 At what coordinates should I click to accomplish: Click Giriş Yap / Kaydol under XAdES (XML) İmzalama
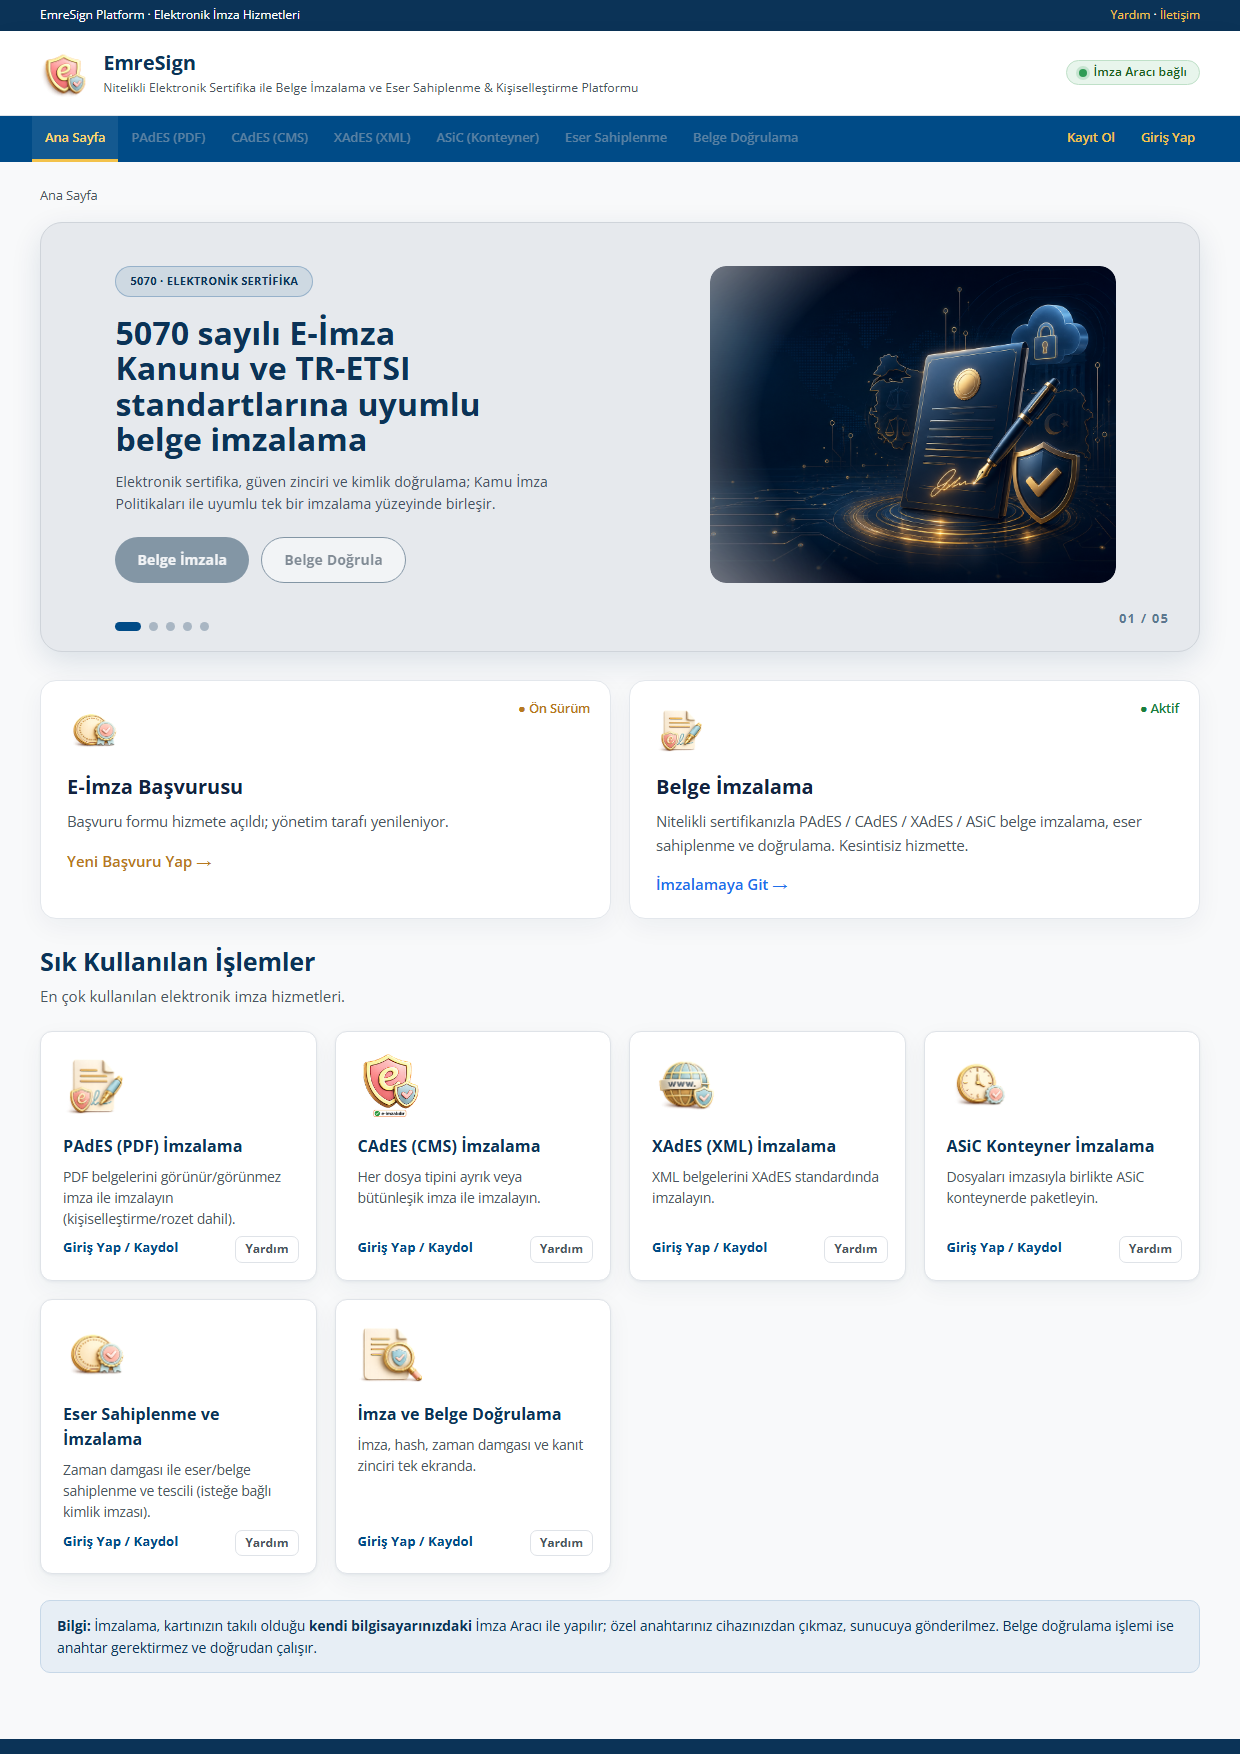click(710, 1248)
